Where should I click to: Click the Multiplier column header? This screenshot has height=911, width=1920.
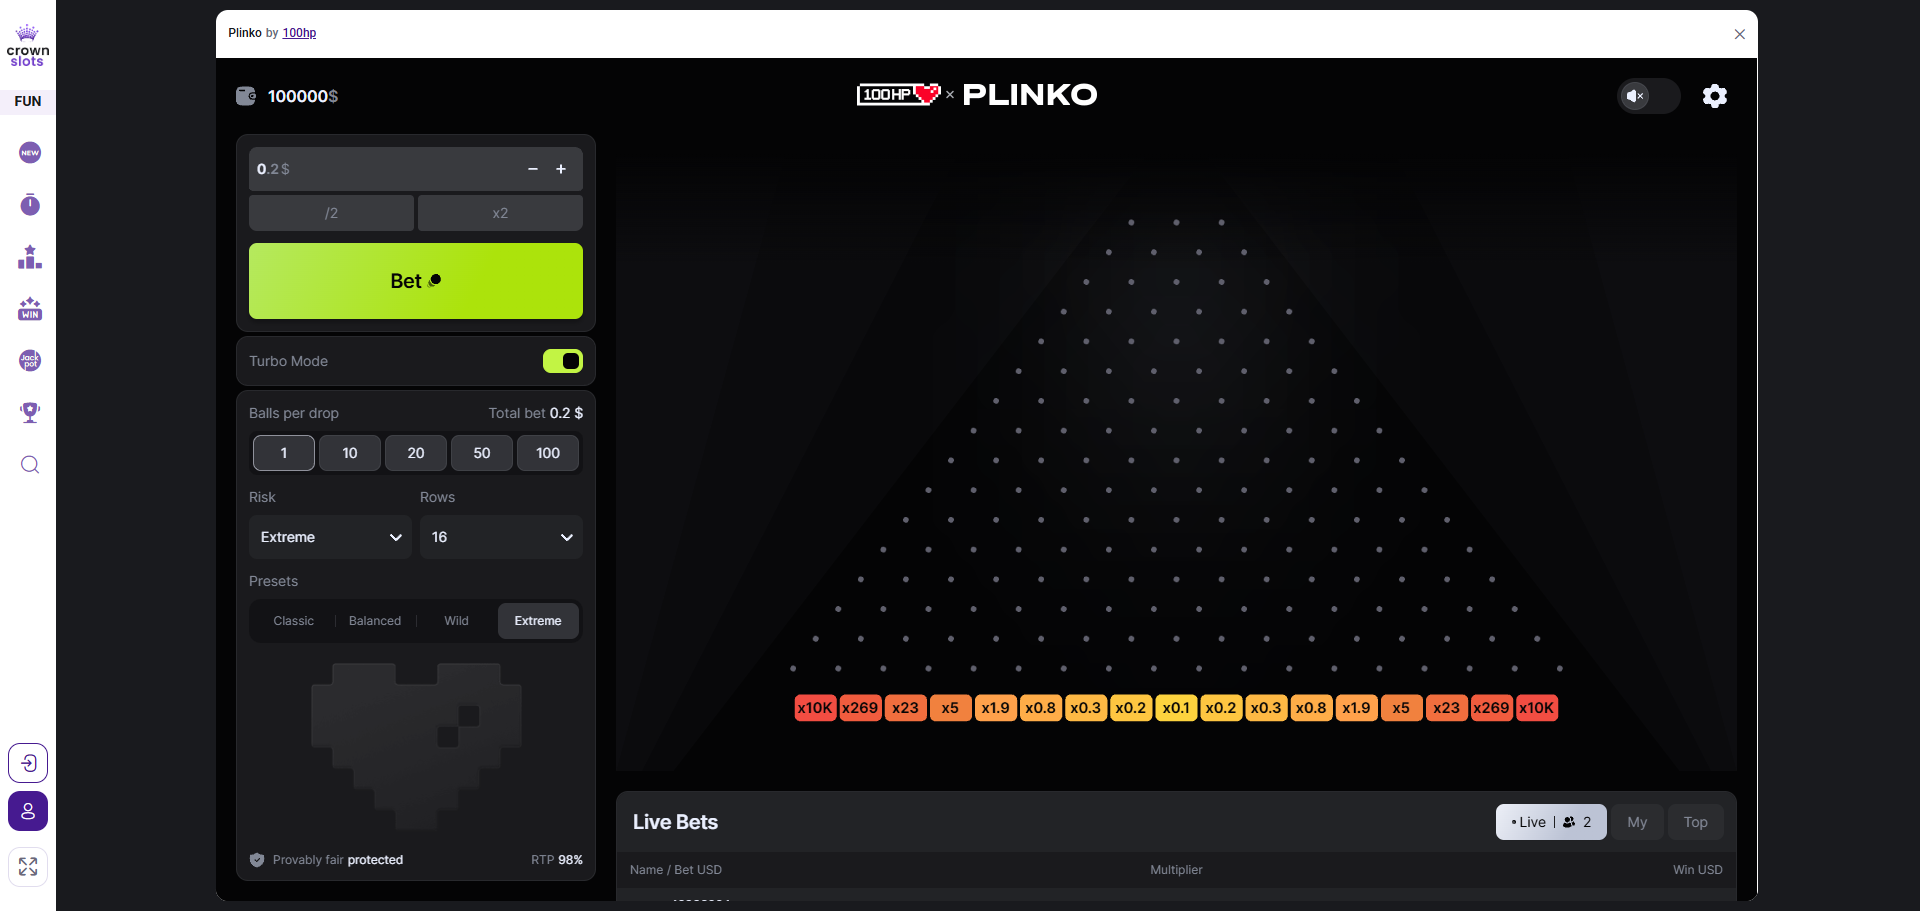[x=1176, y=870]
